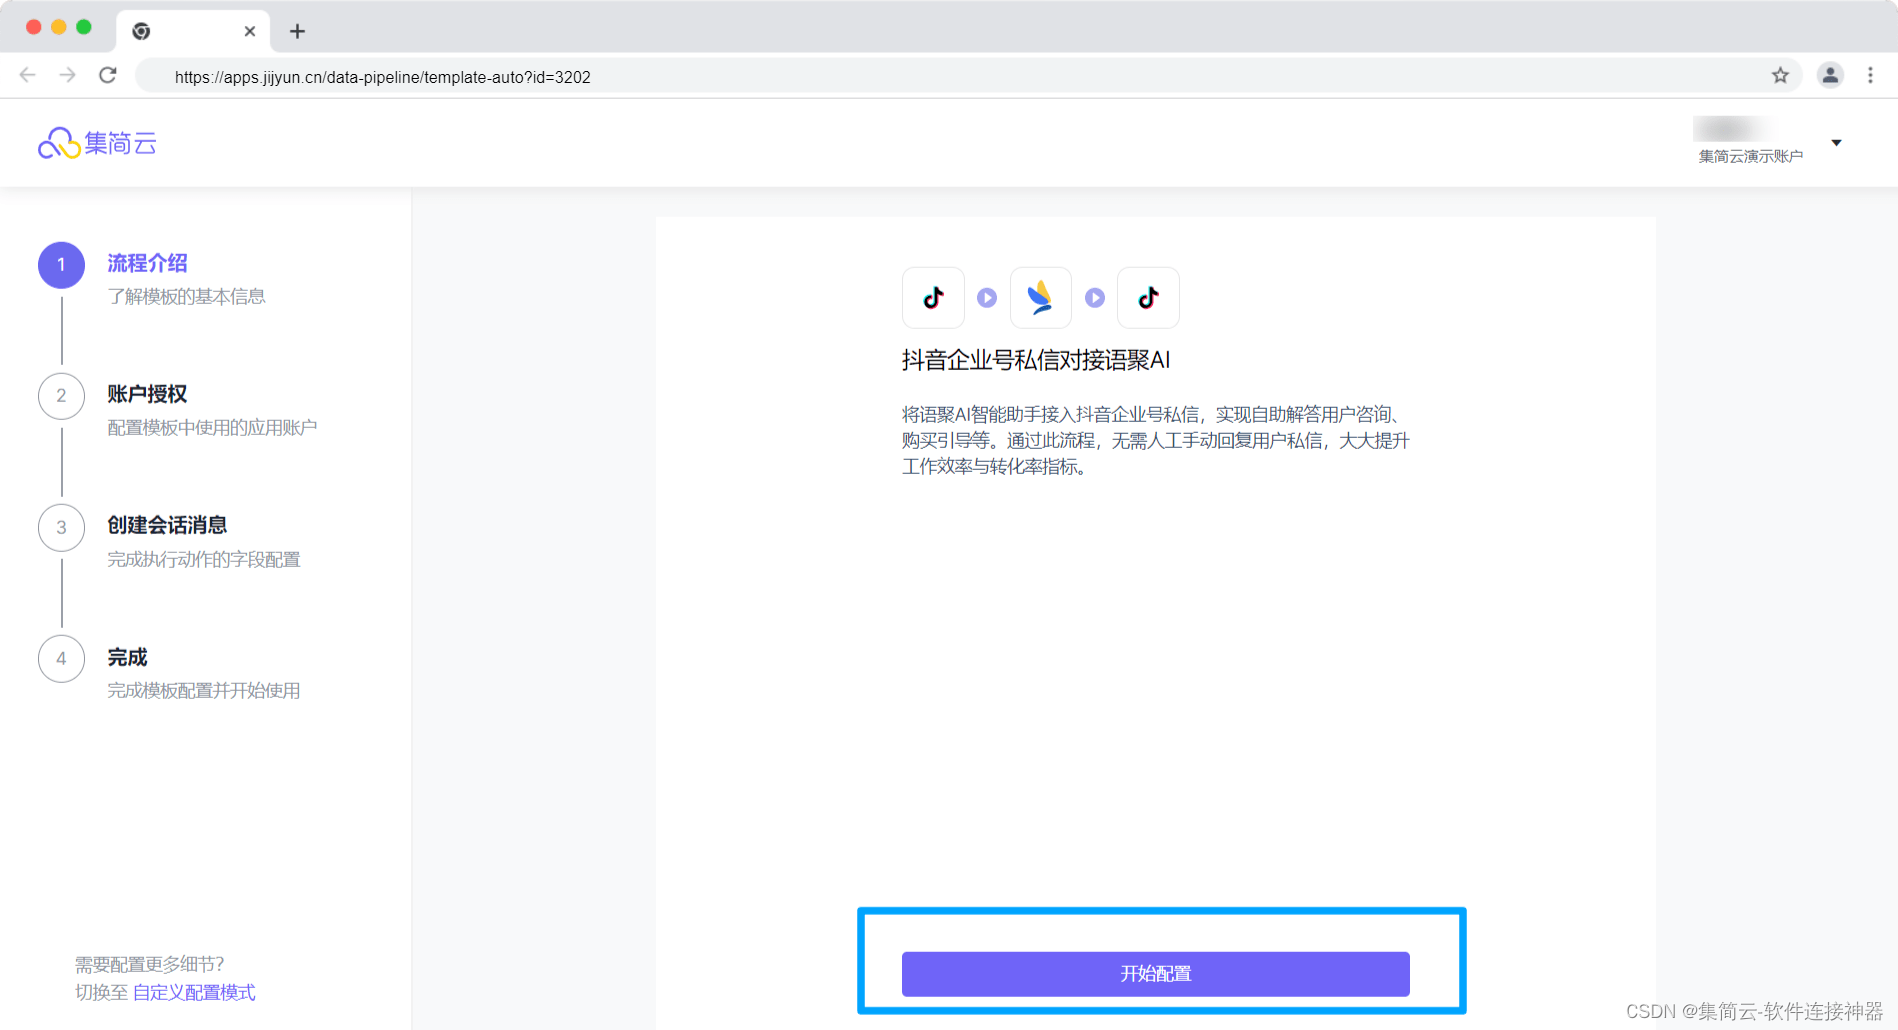
Task: Reload the current page
Action: click(108, 75)
